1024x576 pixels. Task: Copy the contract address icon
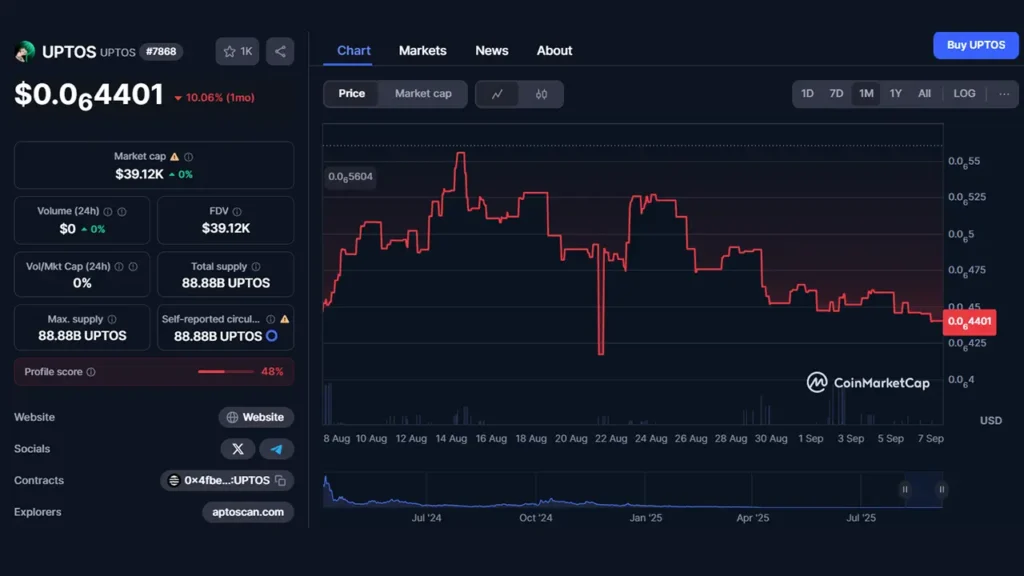pos(281,481)
